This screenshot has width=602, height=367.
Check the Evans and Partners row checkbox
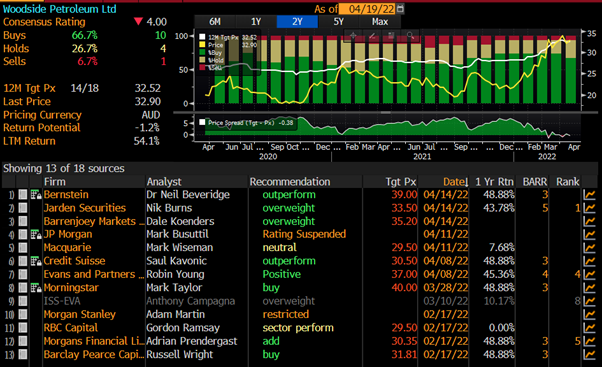pos(23,274)
